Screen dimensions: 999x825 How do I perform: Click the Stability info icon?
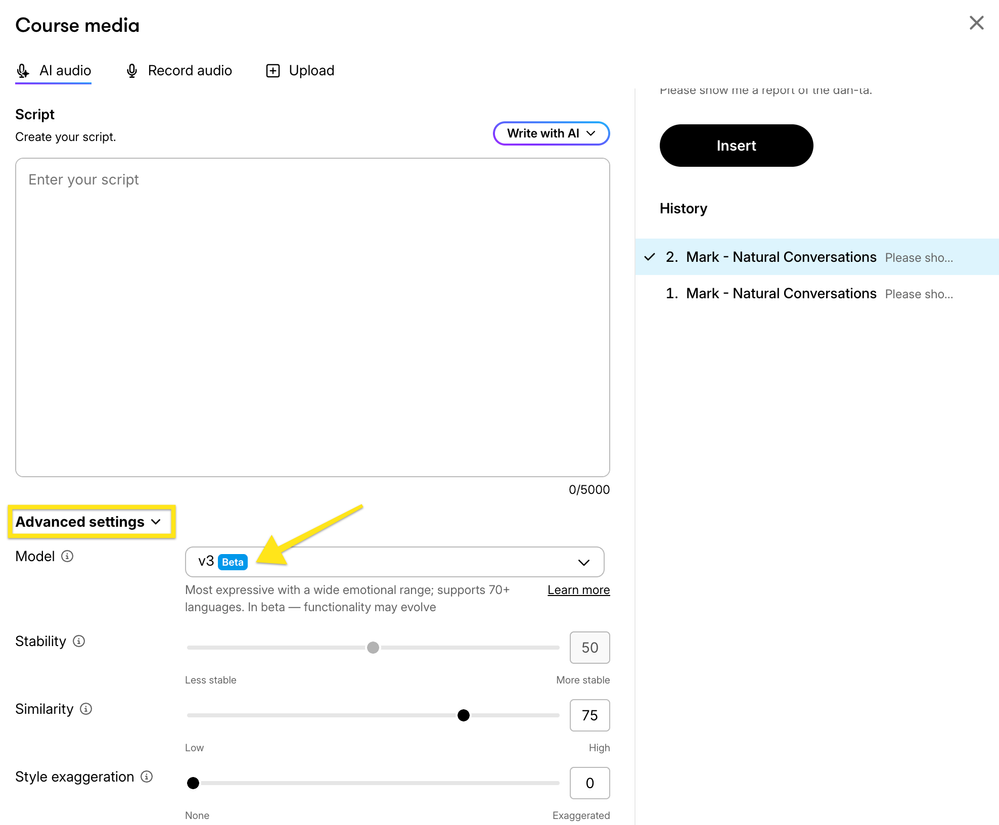coord(79,642)
